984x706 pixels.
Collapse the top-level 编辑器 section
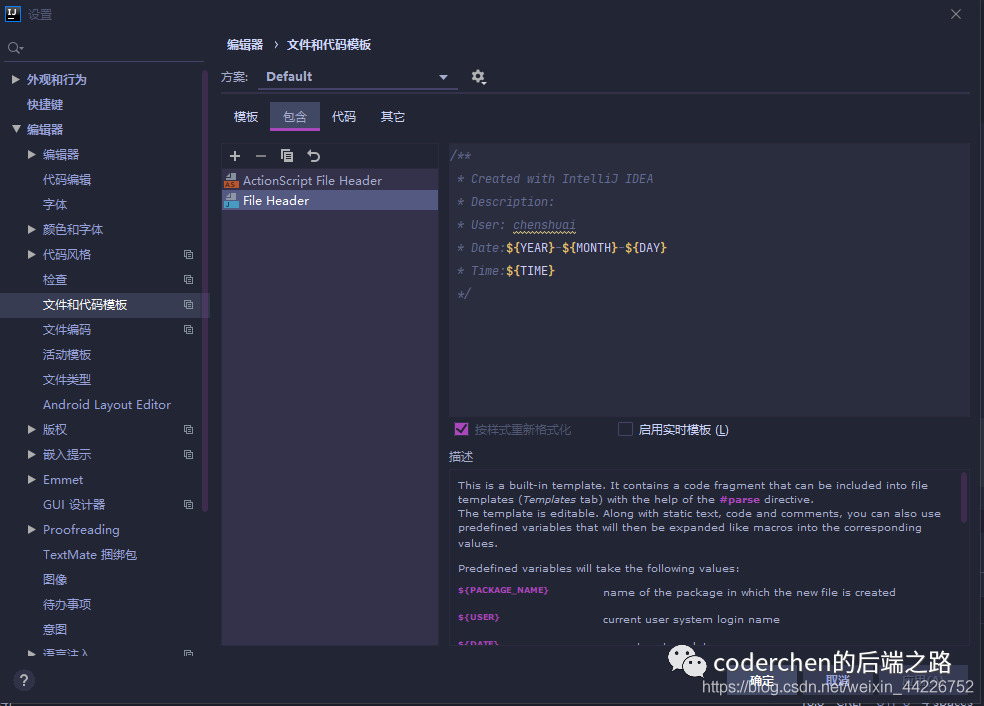[x=16, y=129]
